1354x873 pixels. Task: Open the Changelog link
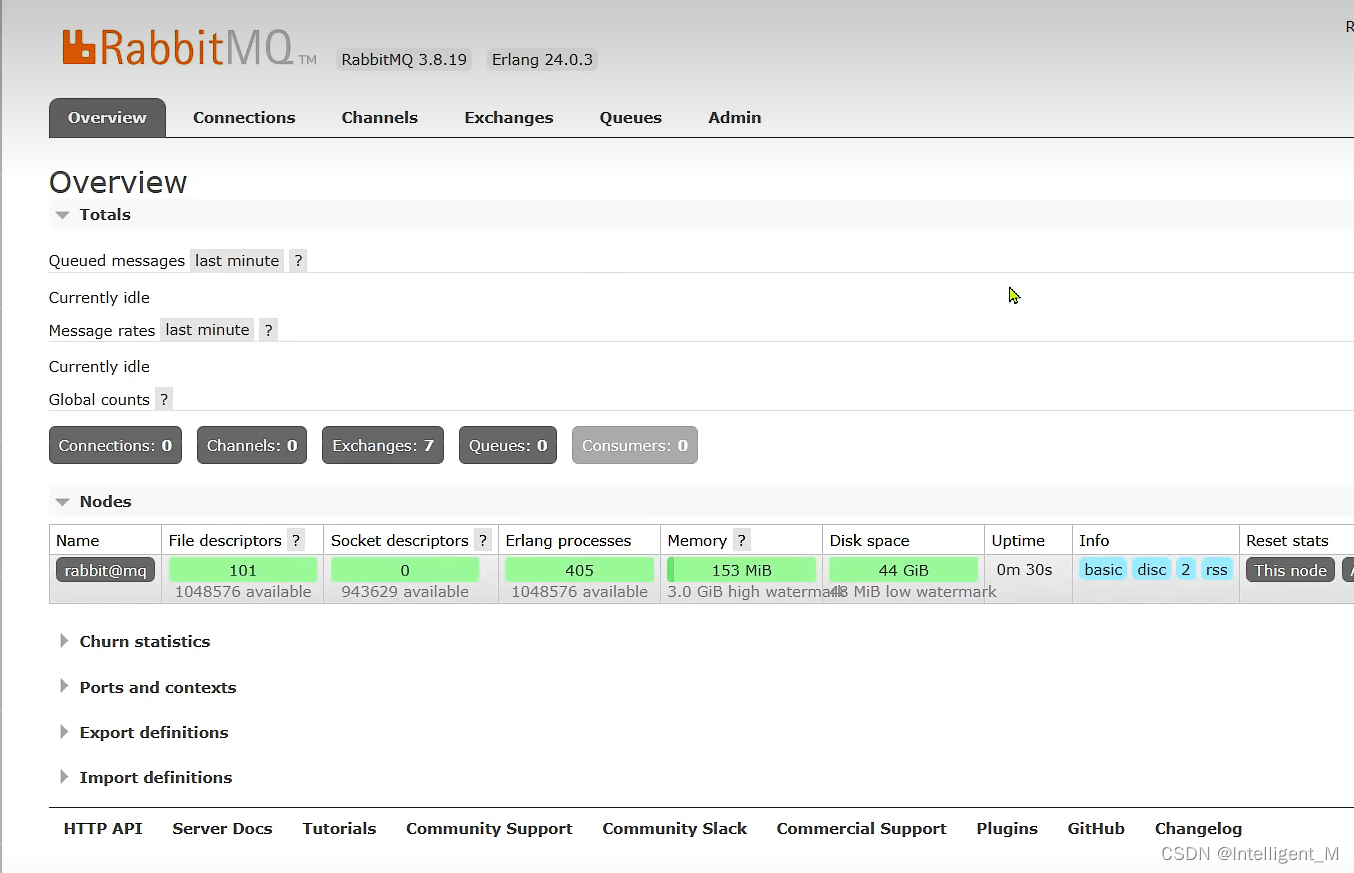point(1198,829)
